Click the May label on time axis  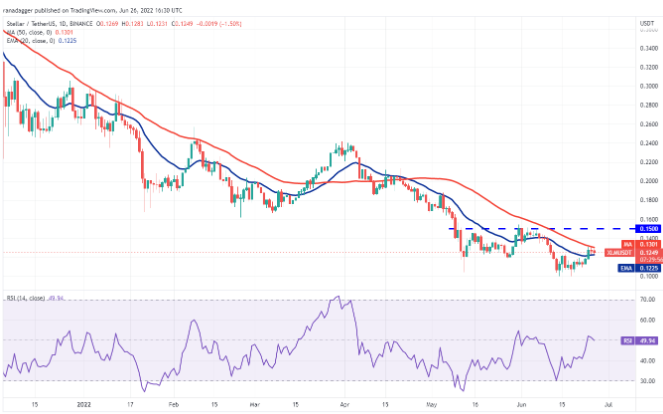pyautogui.click(x=431, y=404)
